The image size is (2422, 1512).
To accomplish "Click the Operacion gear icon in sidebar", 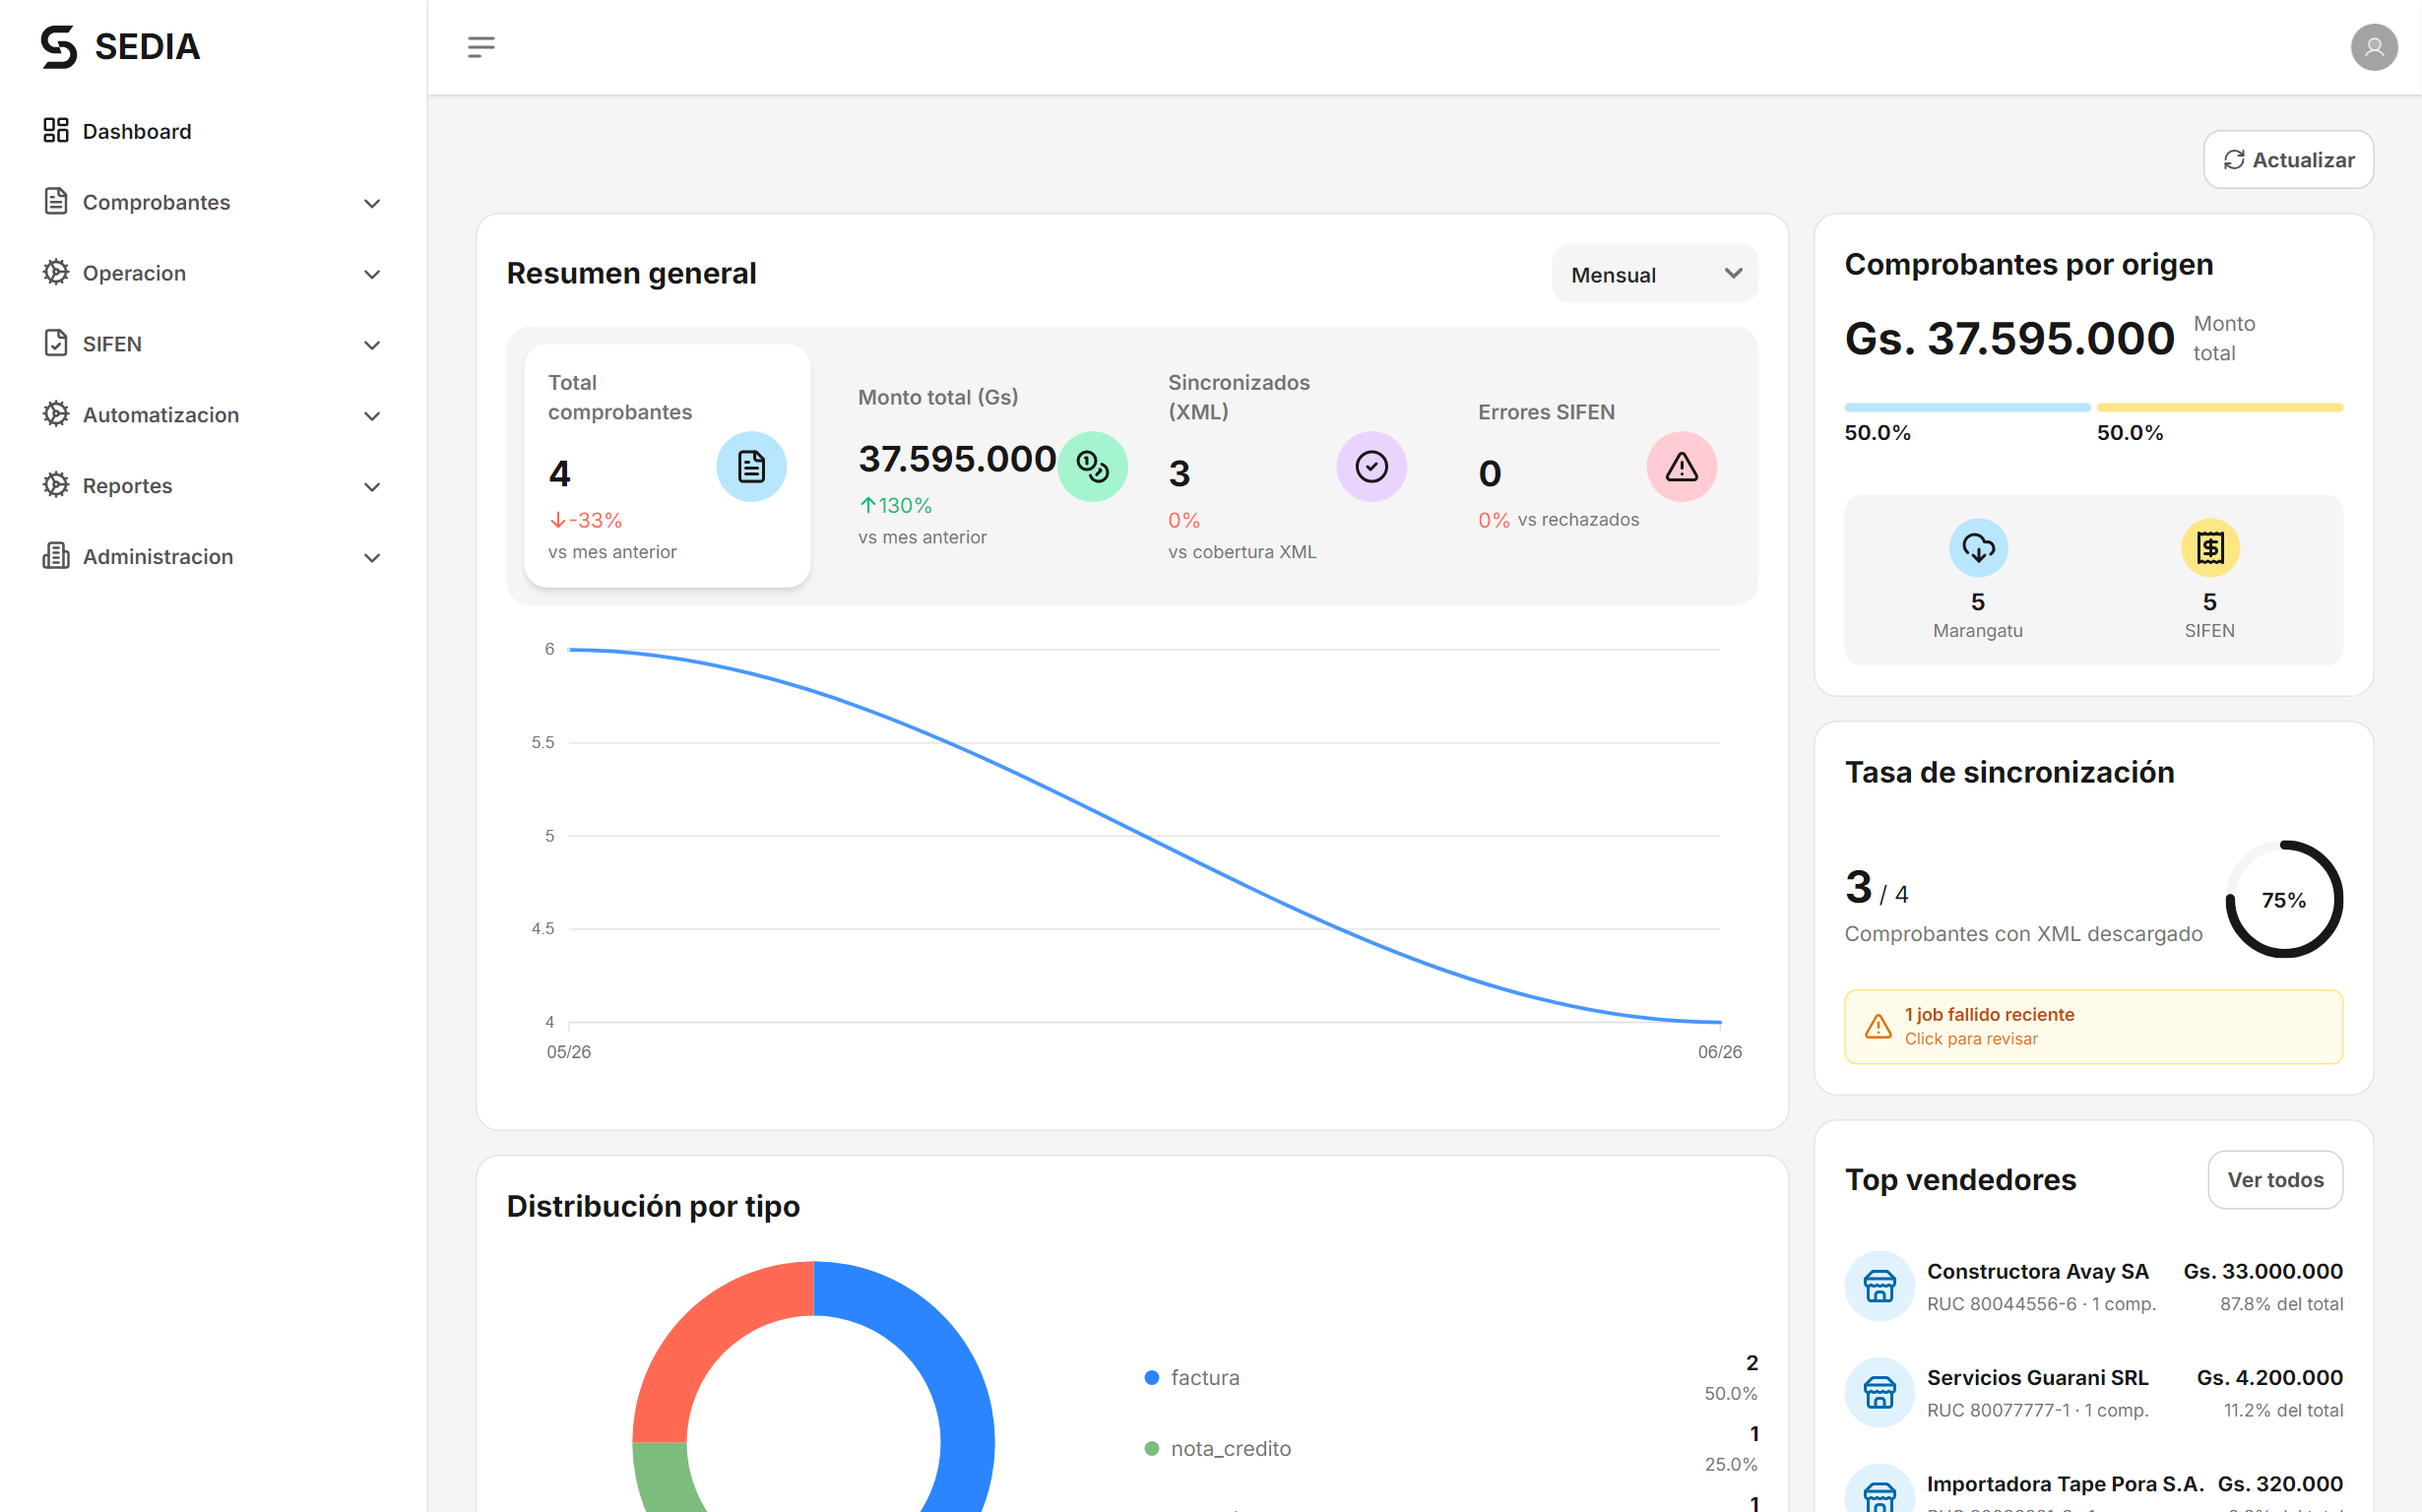I will [56, 273].
